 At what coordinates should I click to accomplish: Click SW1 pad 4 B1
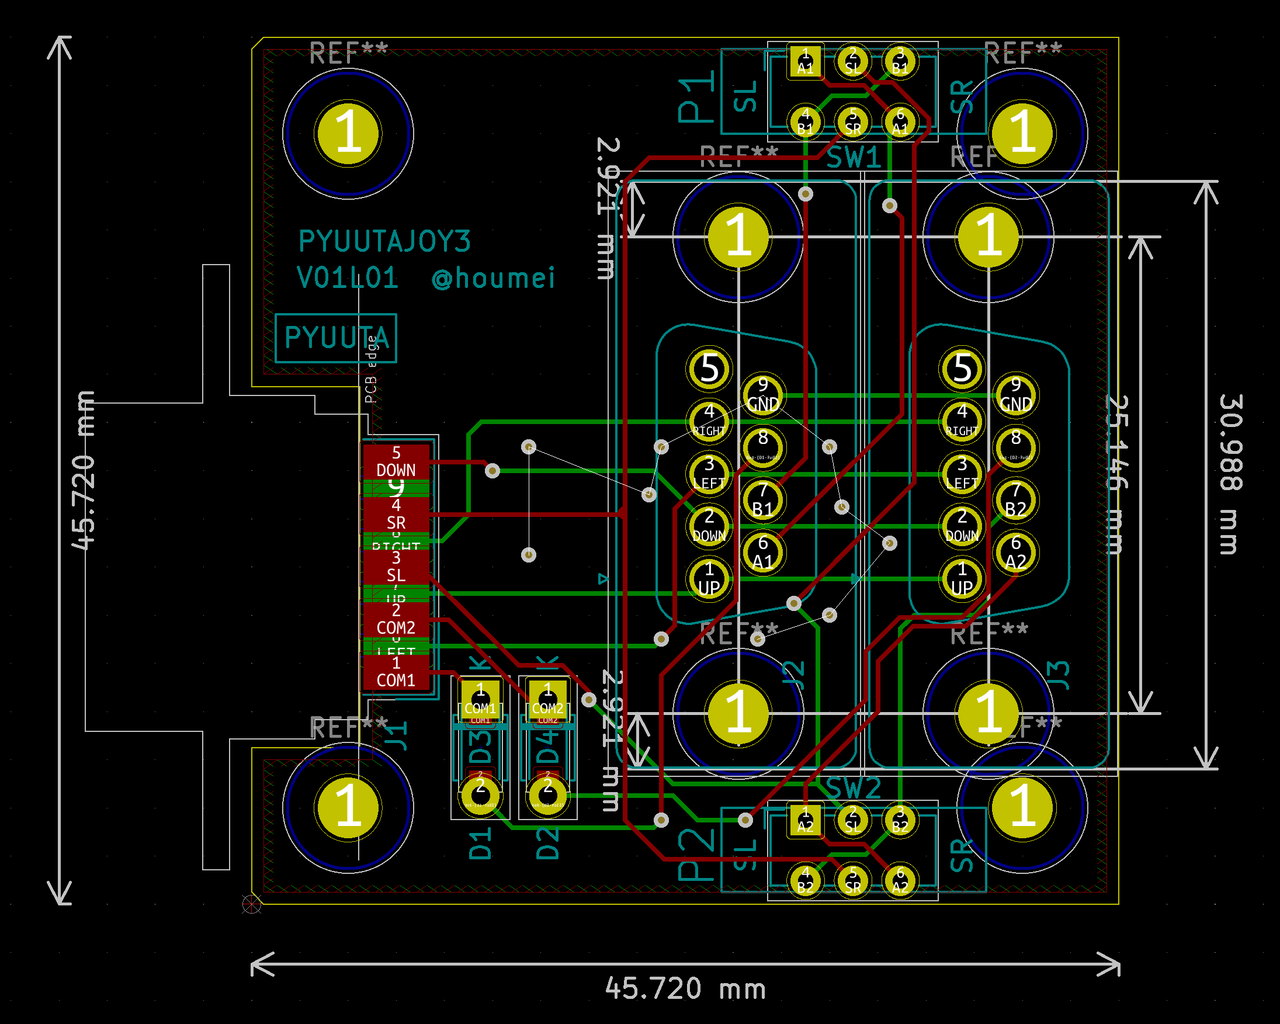[x=805, y=121]
